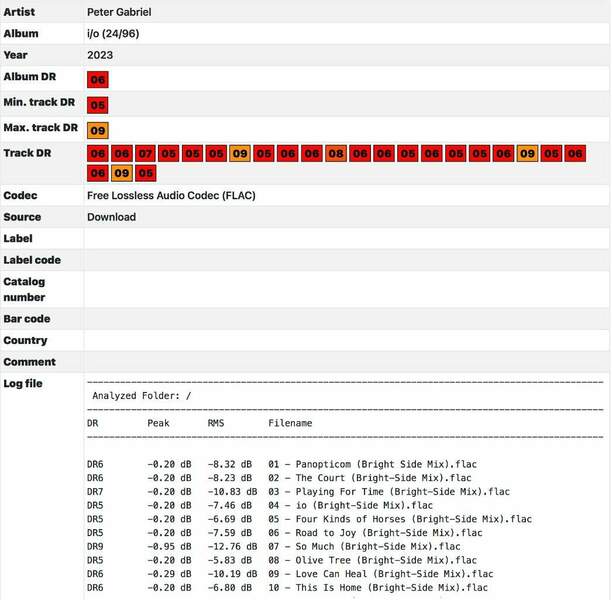Click RMS value -6.80 dB
This screenshot has width=612, height=600.
pos(230,588)
